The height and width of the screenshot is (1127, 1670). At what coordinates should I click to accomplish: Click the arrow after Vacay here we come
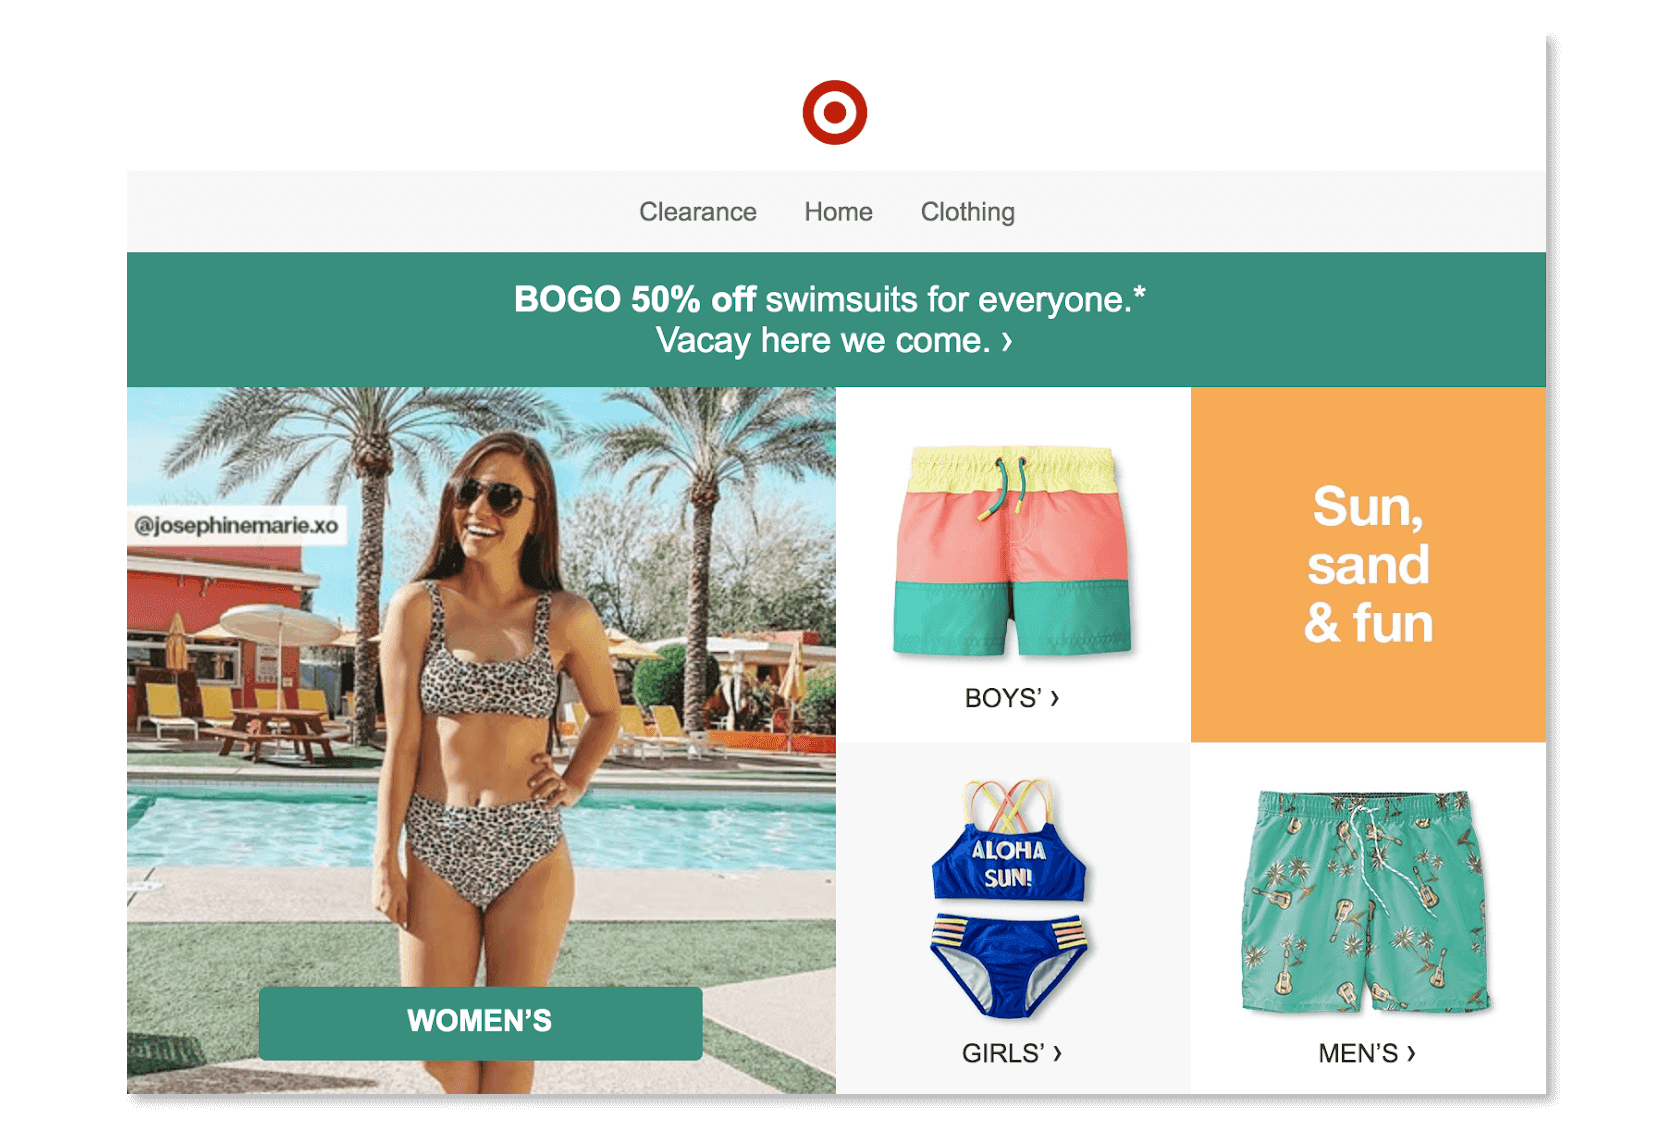[x=1007, y=342]
